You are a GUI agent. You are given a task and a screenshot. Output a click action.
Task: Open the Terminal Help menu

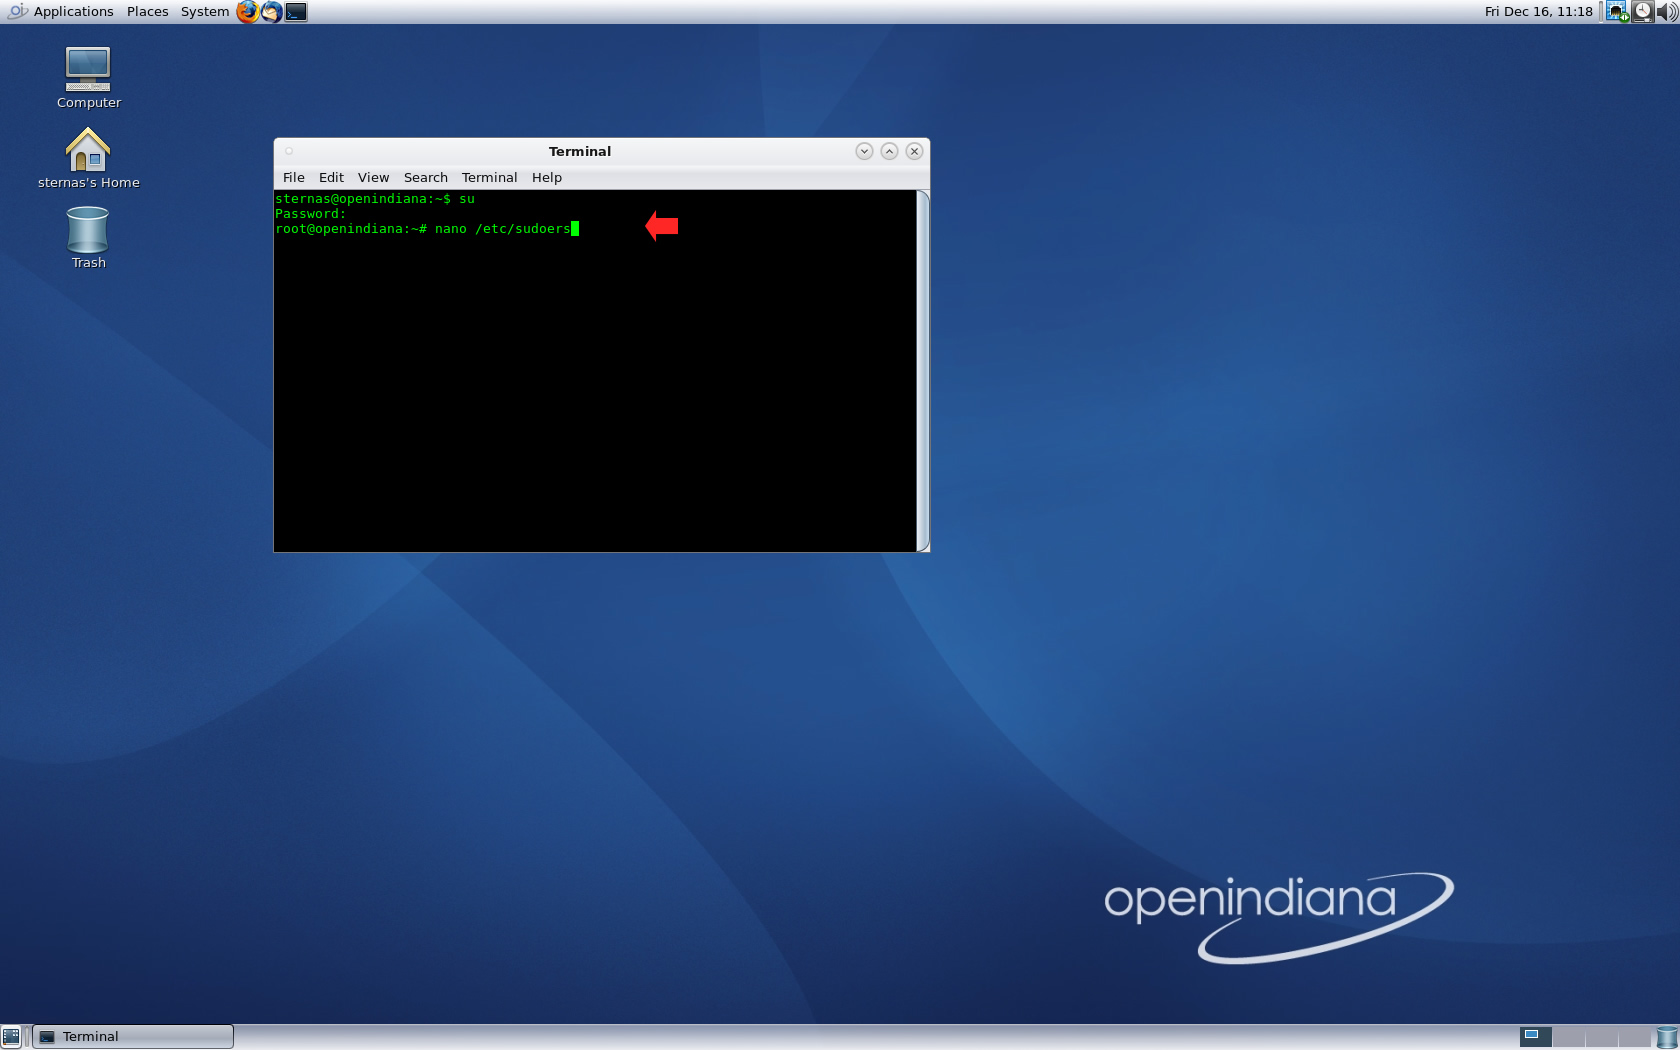547,178
